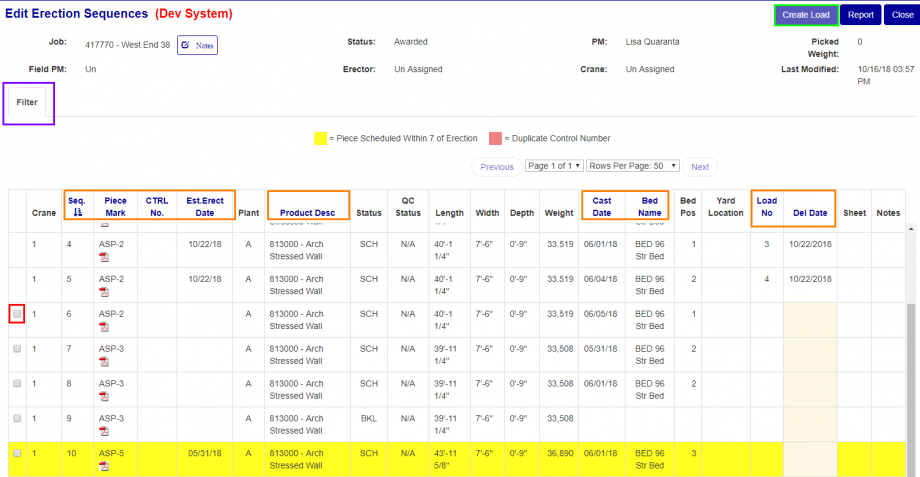Sort by Est.Erect Date column header
This screenshot has height=477, width=920.
(x=205, y=207)
